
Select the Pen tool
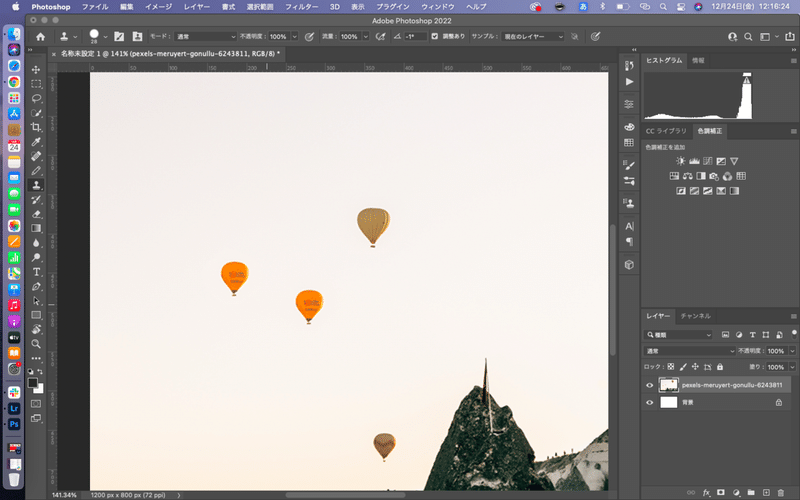pos(36,286)
